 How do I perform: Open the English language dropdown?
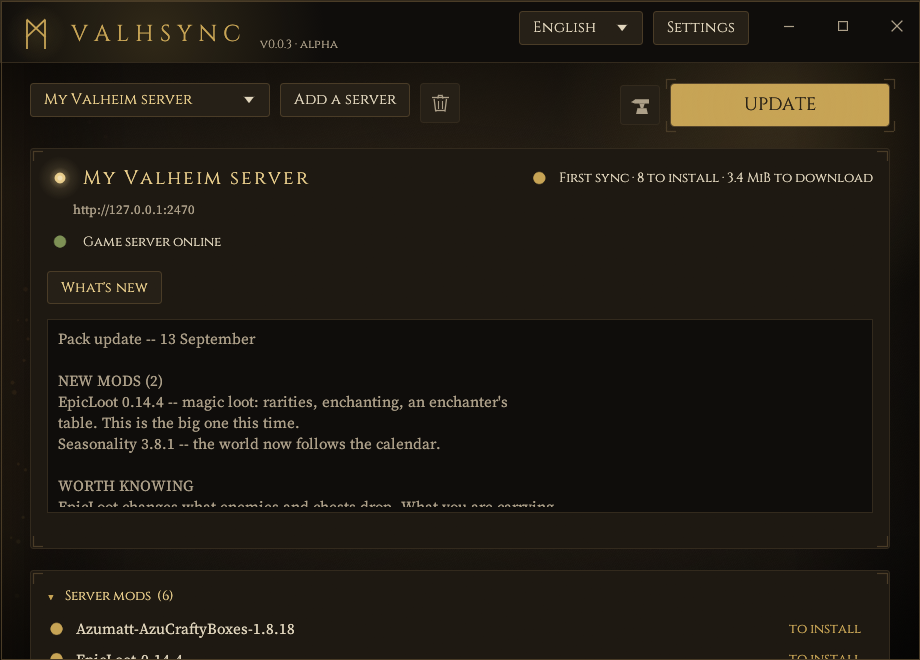coord(580,28)
